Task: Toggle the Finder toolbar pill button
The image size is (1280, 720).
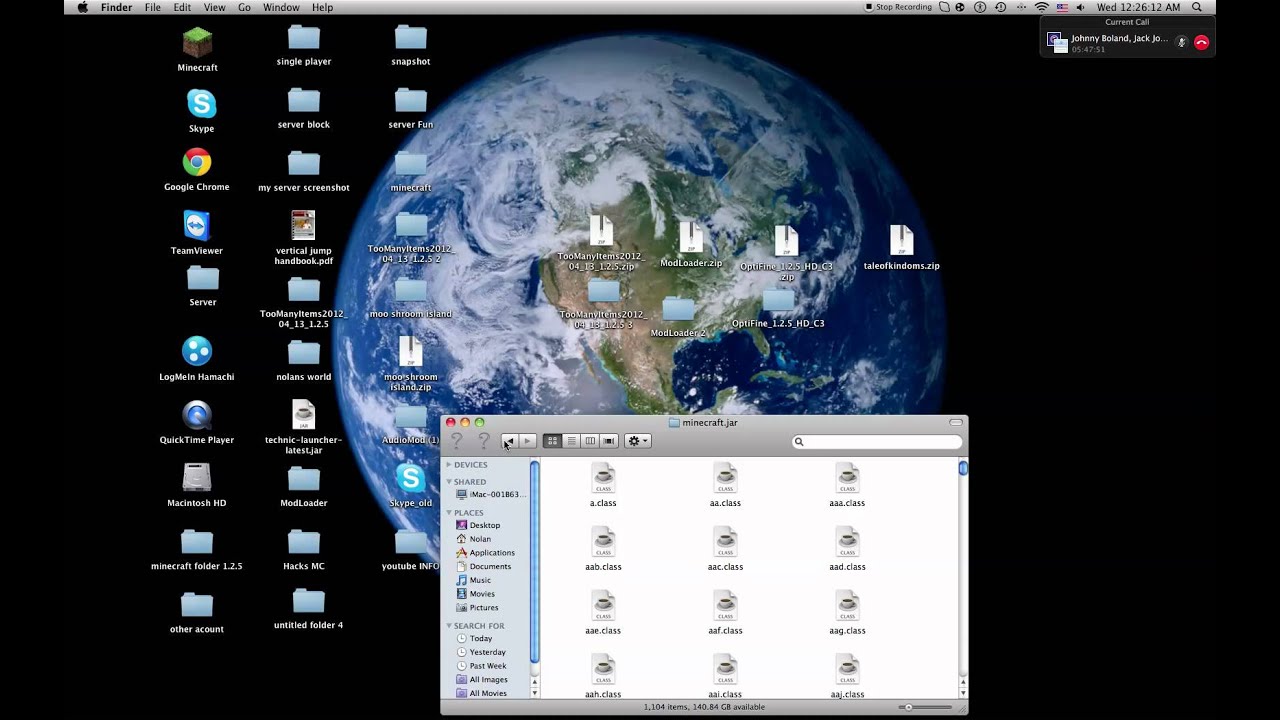Action: click(x=956, y=423)
